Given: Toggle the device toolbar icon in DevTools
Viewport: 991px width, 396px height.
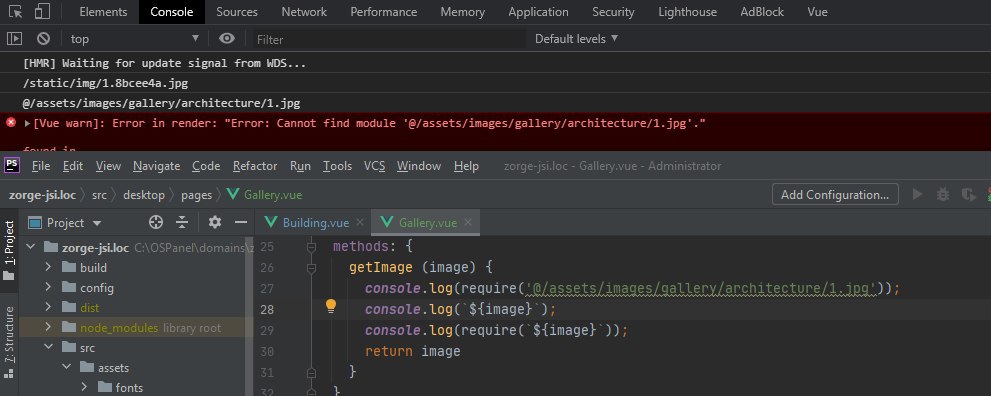Looking at the screenshot, I should coord(42,11).
